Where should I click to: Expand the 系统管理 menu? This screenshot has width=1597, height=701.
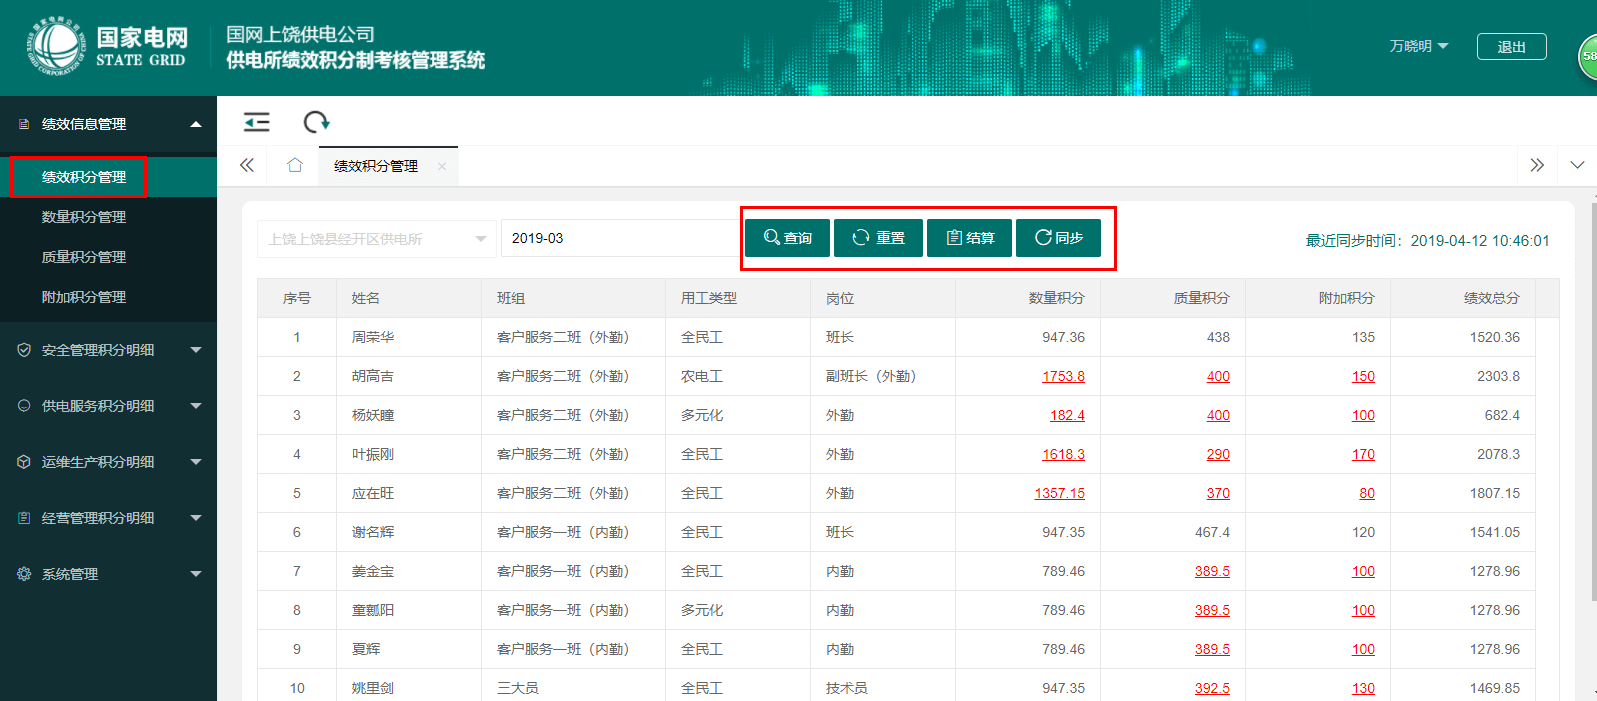coord(196,574)
